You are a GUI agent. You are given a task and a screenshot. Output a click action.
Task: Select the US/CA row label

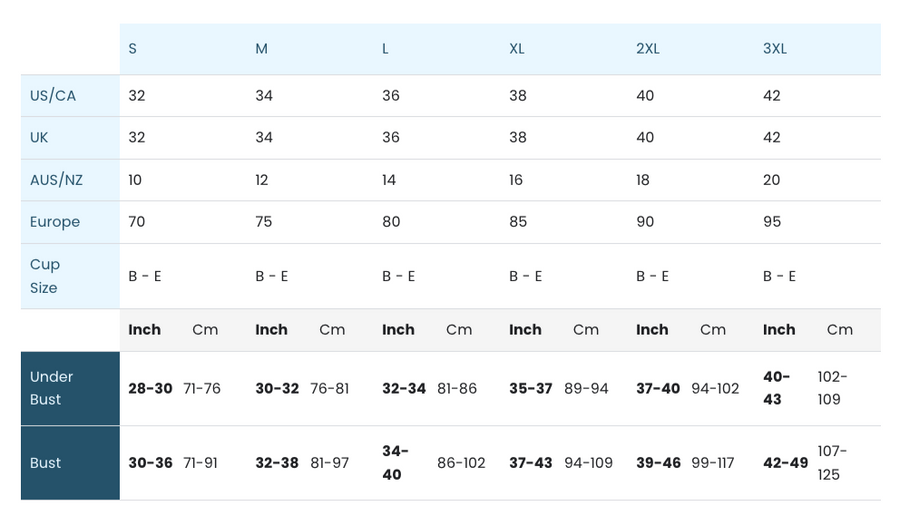tap(53, 96)
